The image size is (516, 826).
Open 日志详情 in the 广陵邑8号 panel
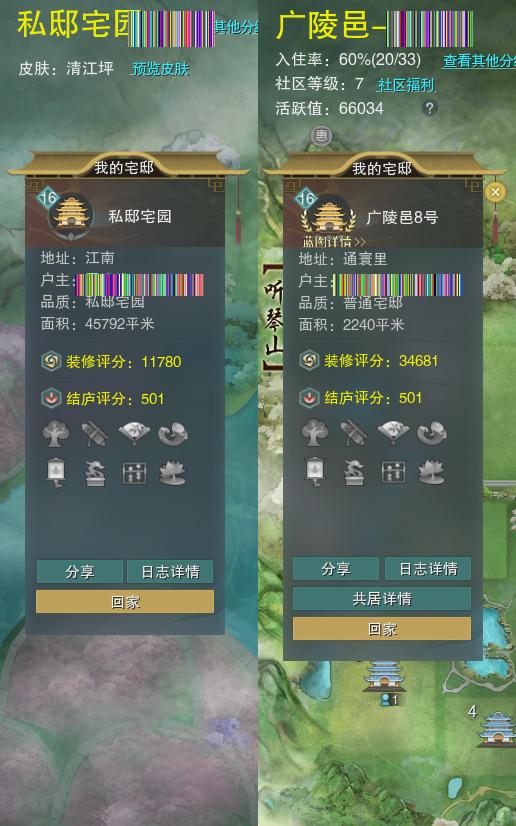[428, 568]
